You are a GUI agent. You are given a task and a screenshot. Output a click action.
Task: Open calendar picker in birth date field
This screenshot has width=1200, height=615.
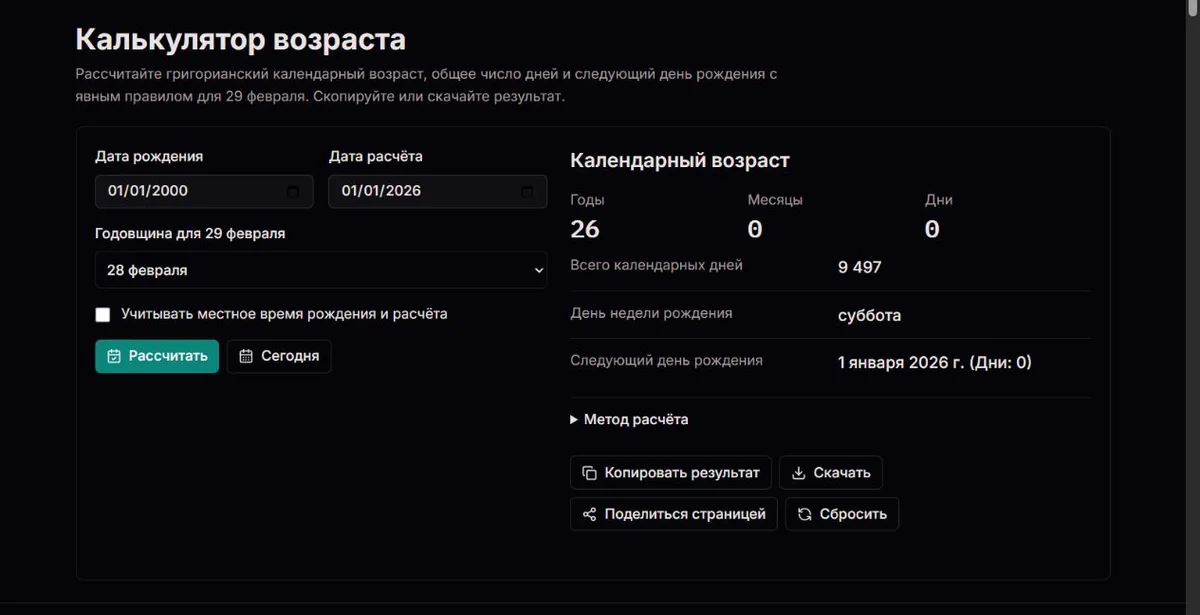292,191
